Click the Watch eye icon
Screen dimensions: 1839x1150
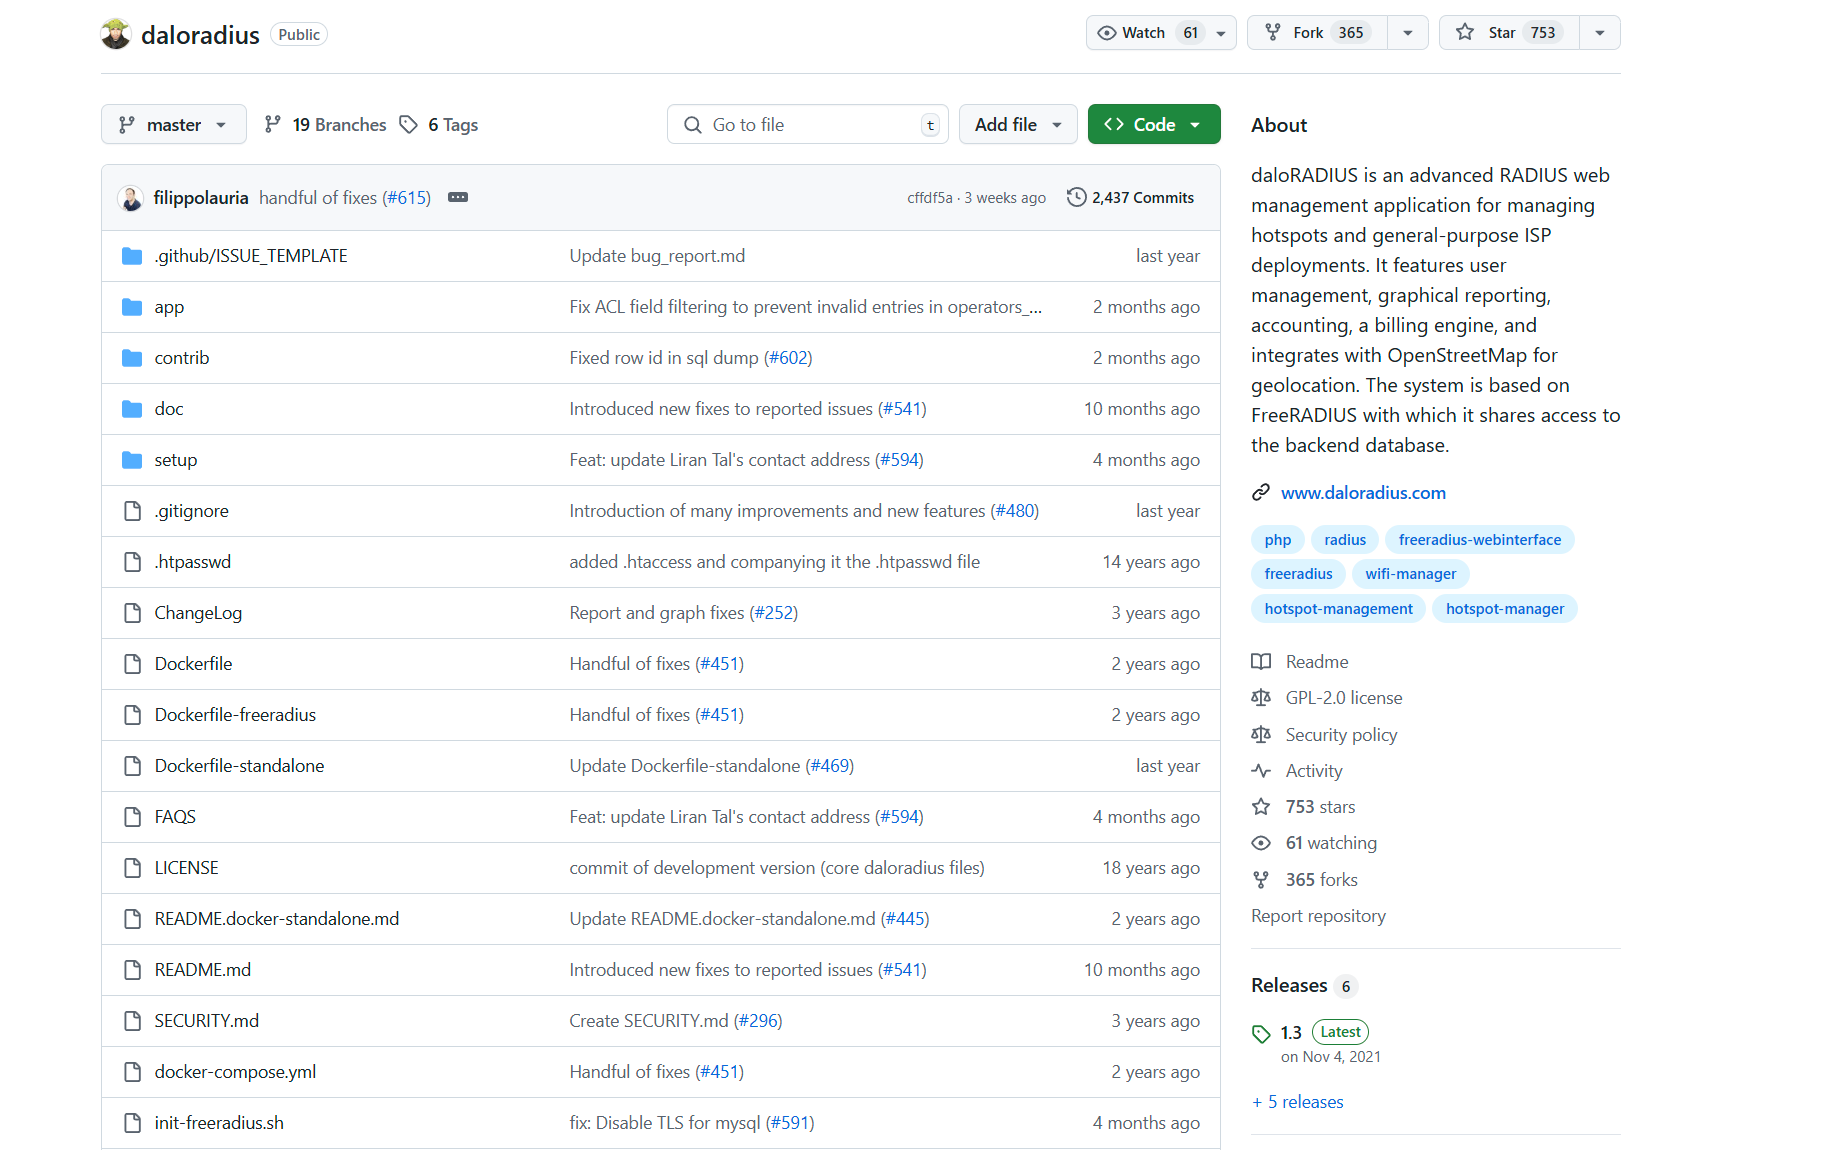(1106, 33)
